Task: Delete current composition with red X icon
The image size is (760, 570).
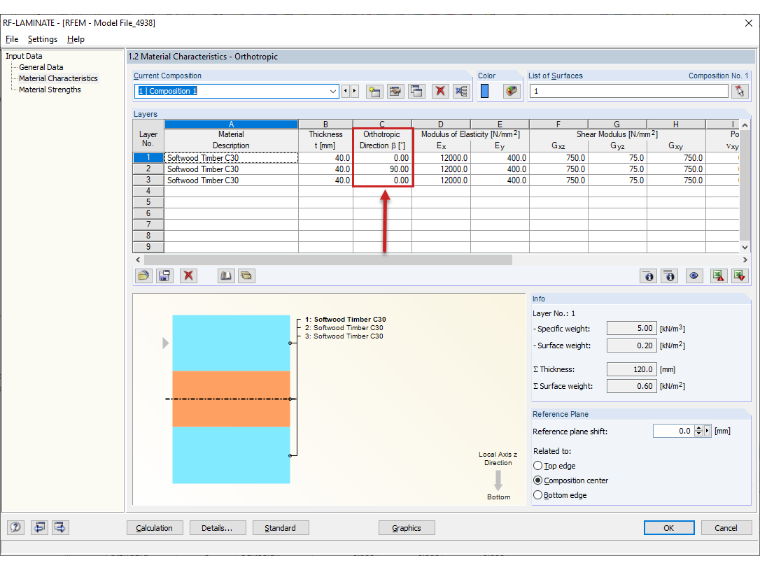Action: [x=440, y=91]
